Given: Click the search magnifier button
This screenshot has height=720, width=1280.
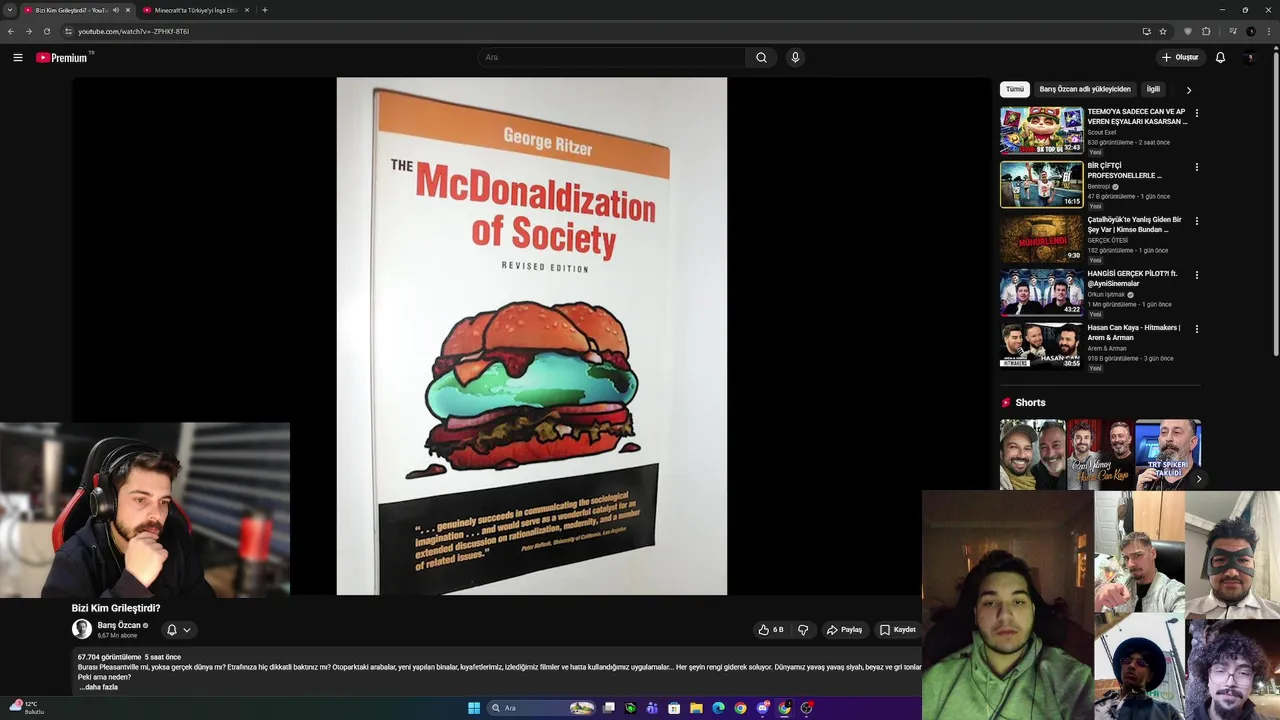Looking at the screenshot, I should tap(761, 57).
